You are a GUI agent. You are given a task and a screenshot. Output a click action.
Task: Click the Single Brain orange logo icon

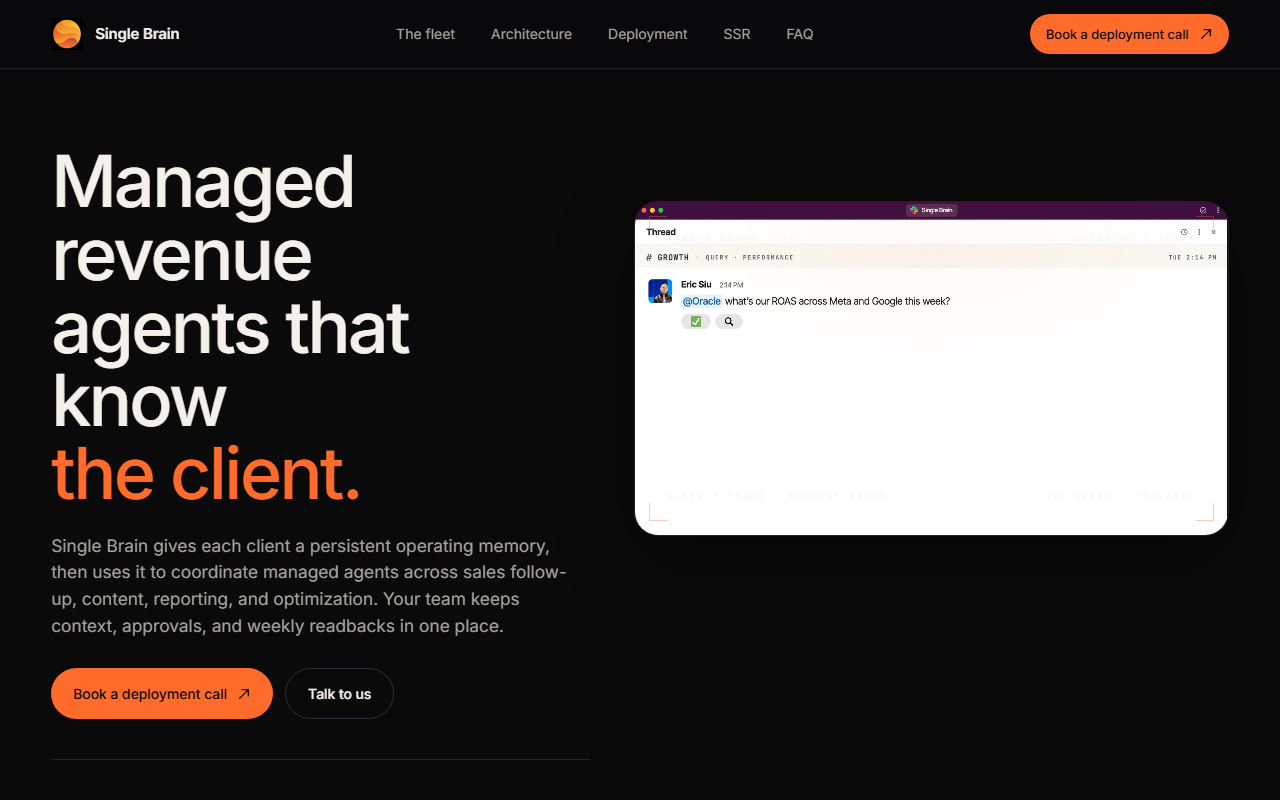(66, 34)
